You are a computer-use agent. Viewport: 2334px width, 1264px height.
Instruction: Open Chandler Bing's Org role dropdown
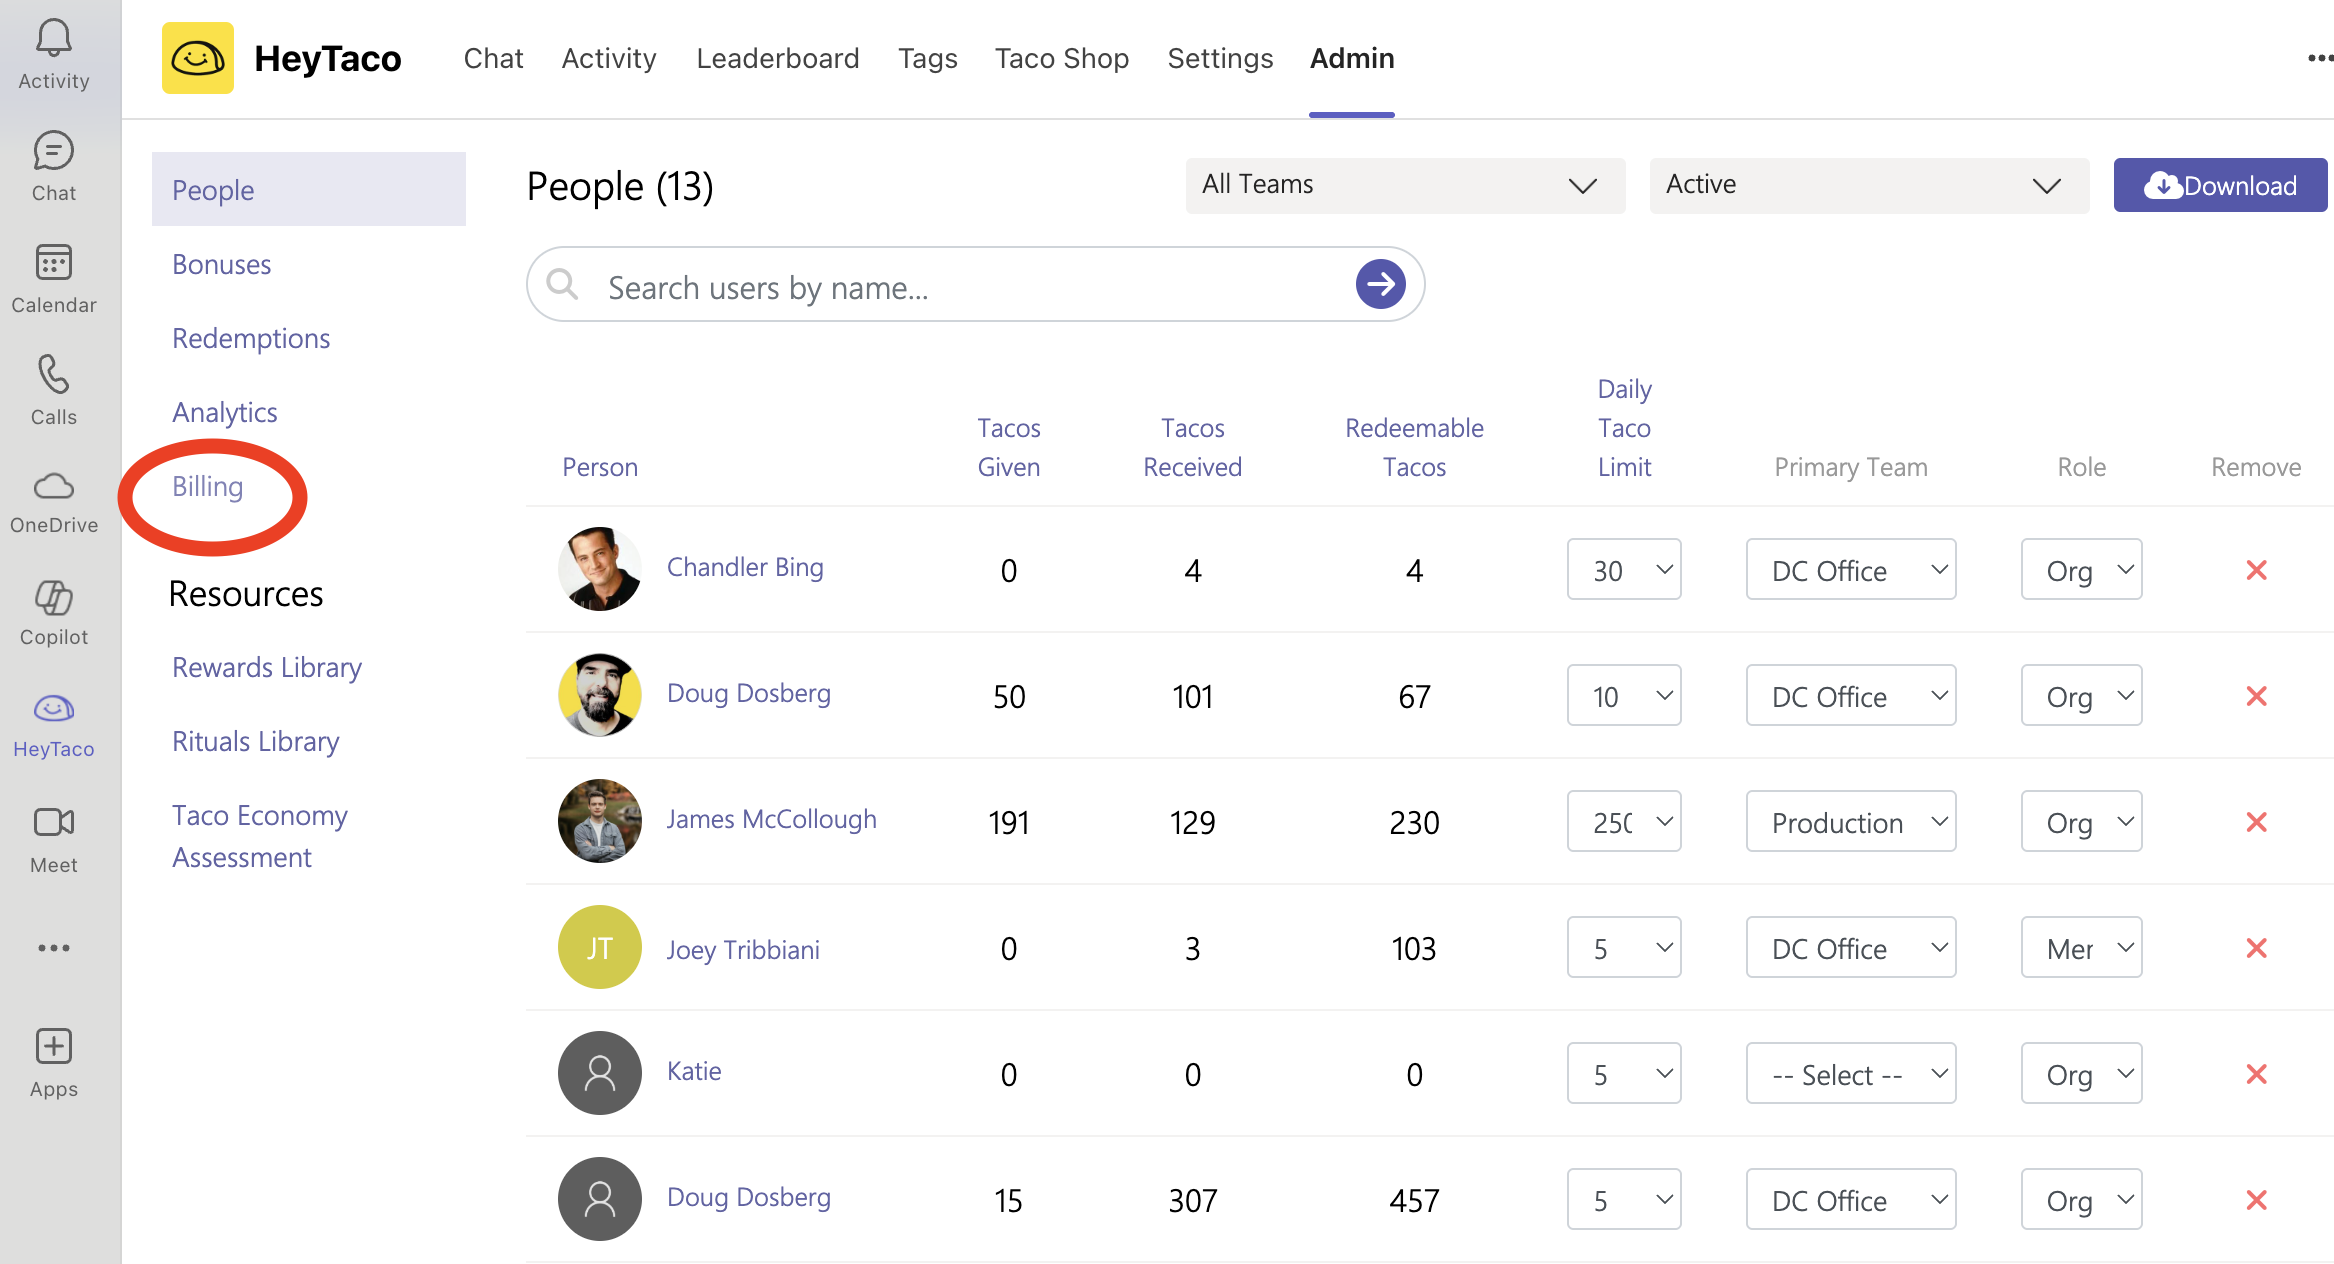coord(2081,570)
